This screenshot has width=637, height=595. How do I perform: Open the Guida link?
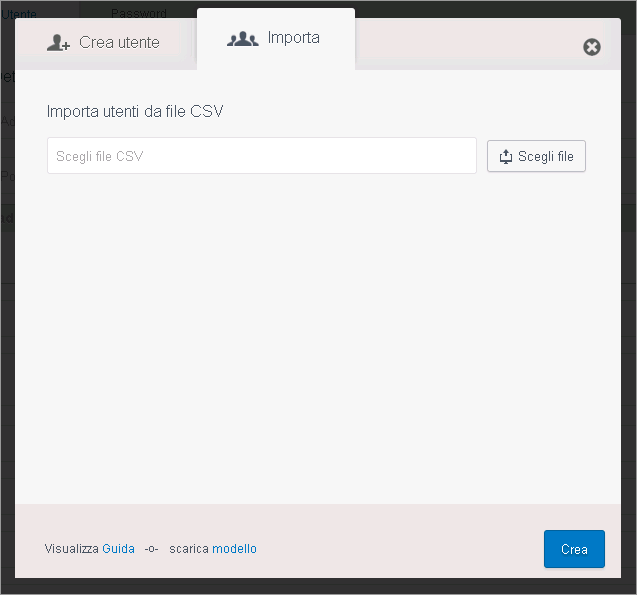pyautogui.click(x=118, y=549)
